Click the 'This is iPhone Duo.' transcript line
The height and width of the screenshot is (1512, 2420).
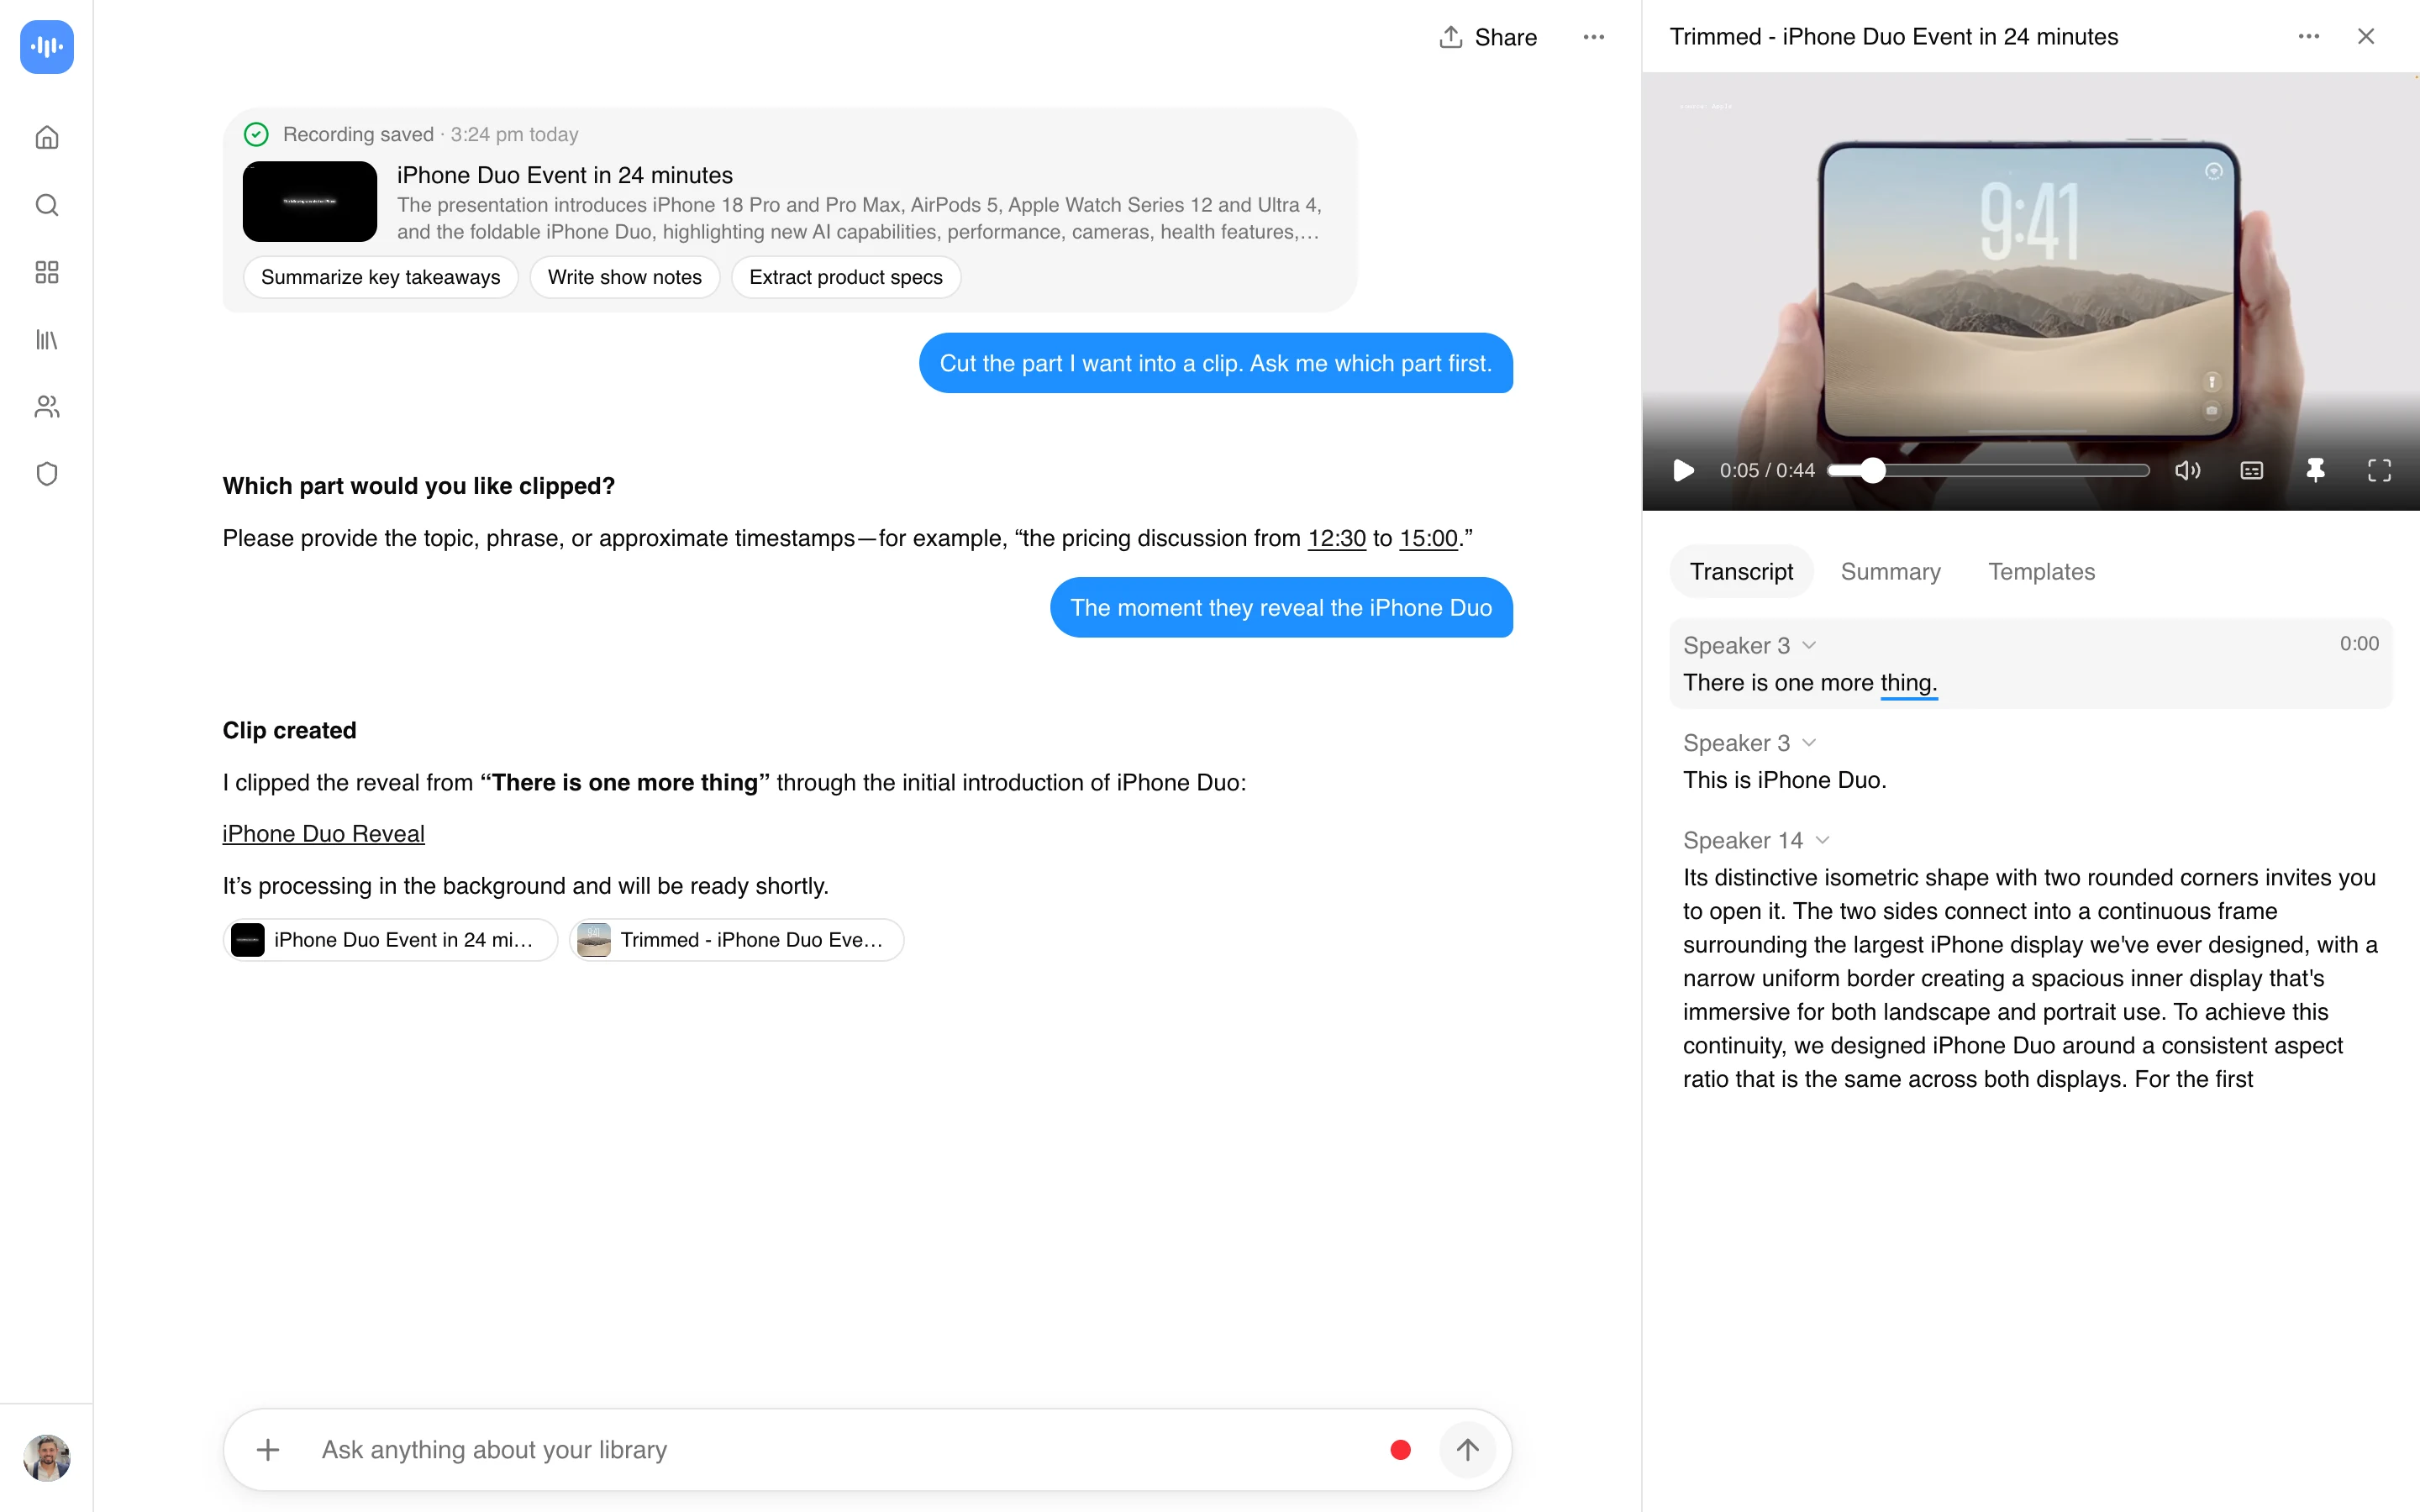coord(1785,780)
